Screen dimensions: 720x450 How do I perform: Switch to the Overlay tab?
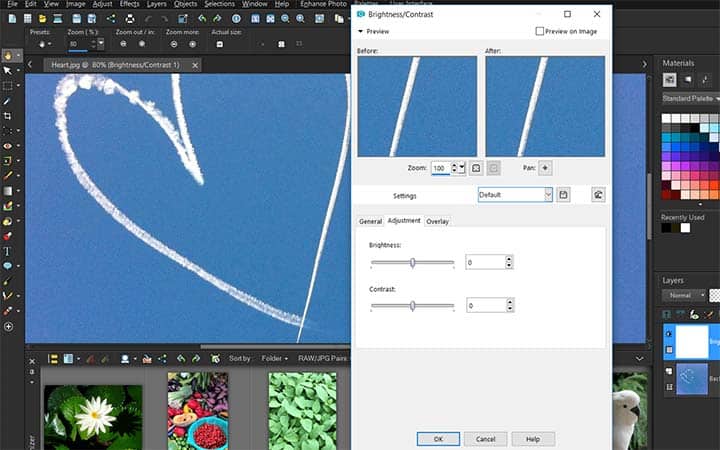[x=437, y=221]
